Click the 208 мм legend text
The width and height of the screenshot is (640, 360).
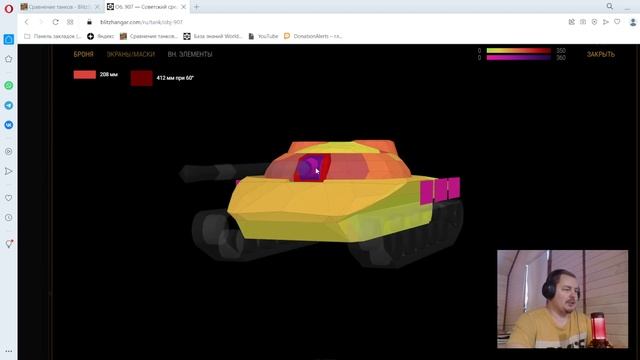109,75
